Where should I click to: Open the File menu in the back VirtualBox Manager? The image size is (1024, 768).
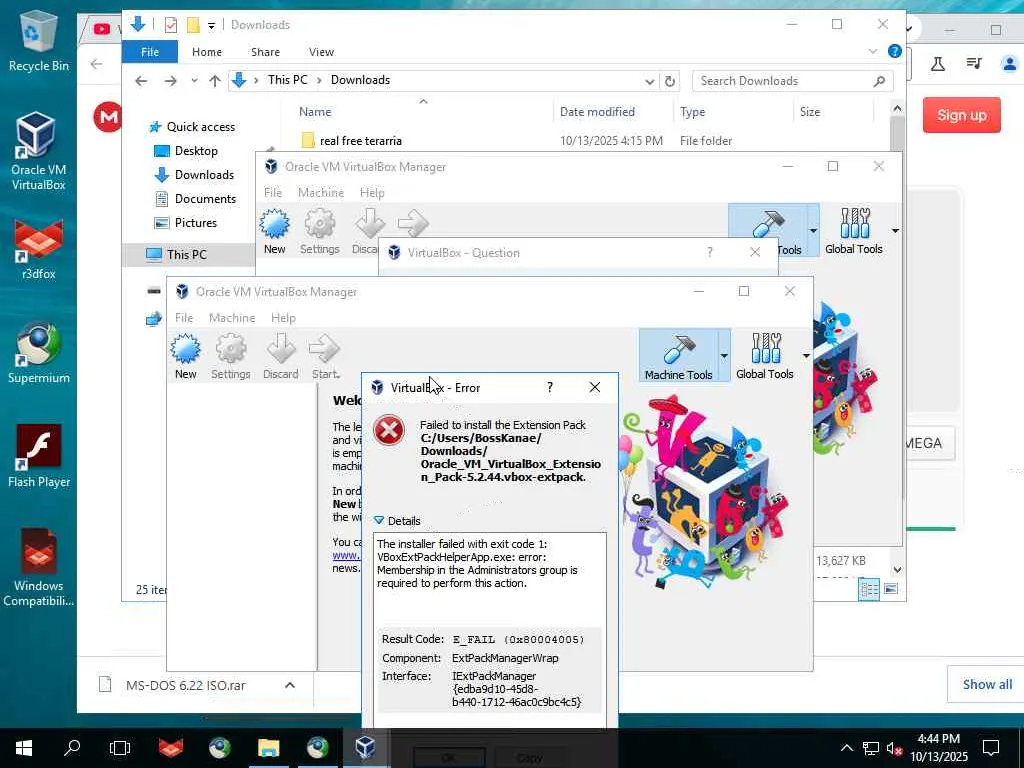(x=272, y=193)
